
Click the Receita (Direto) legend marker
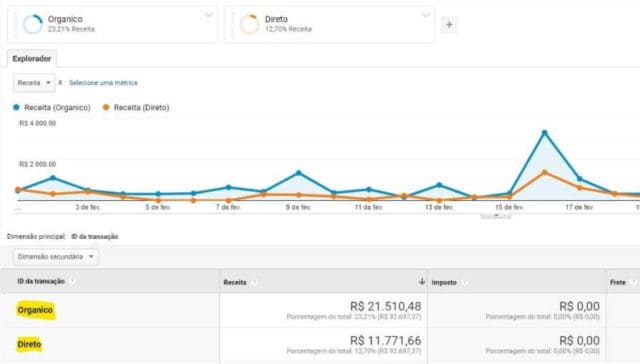[106, 107]
